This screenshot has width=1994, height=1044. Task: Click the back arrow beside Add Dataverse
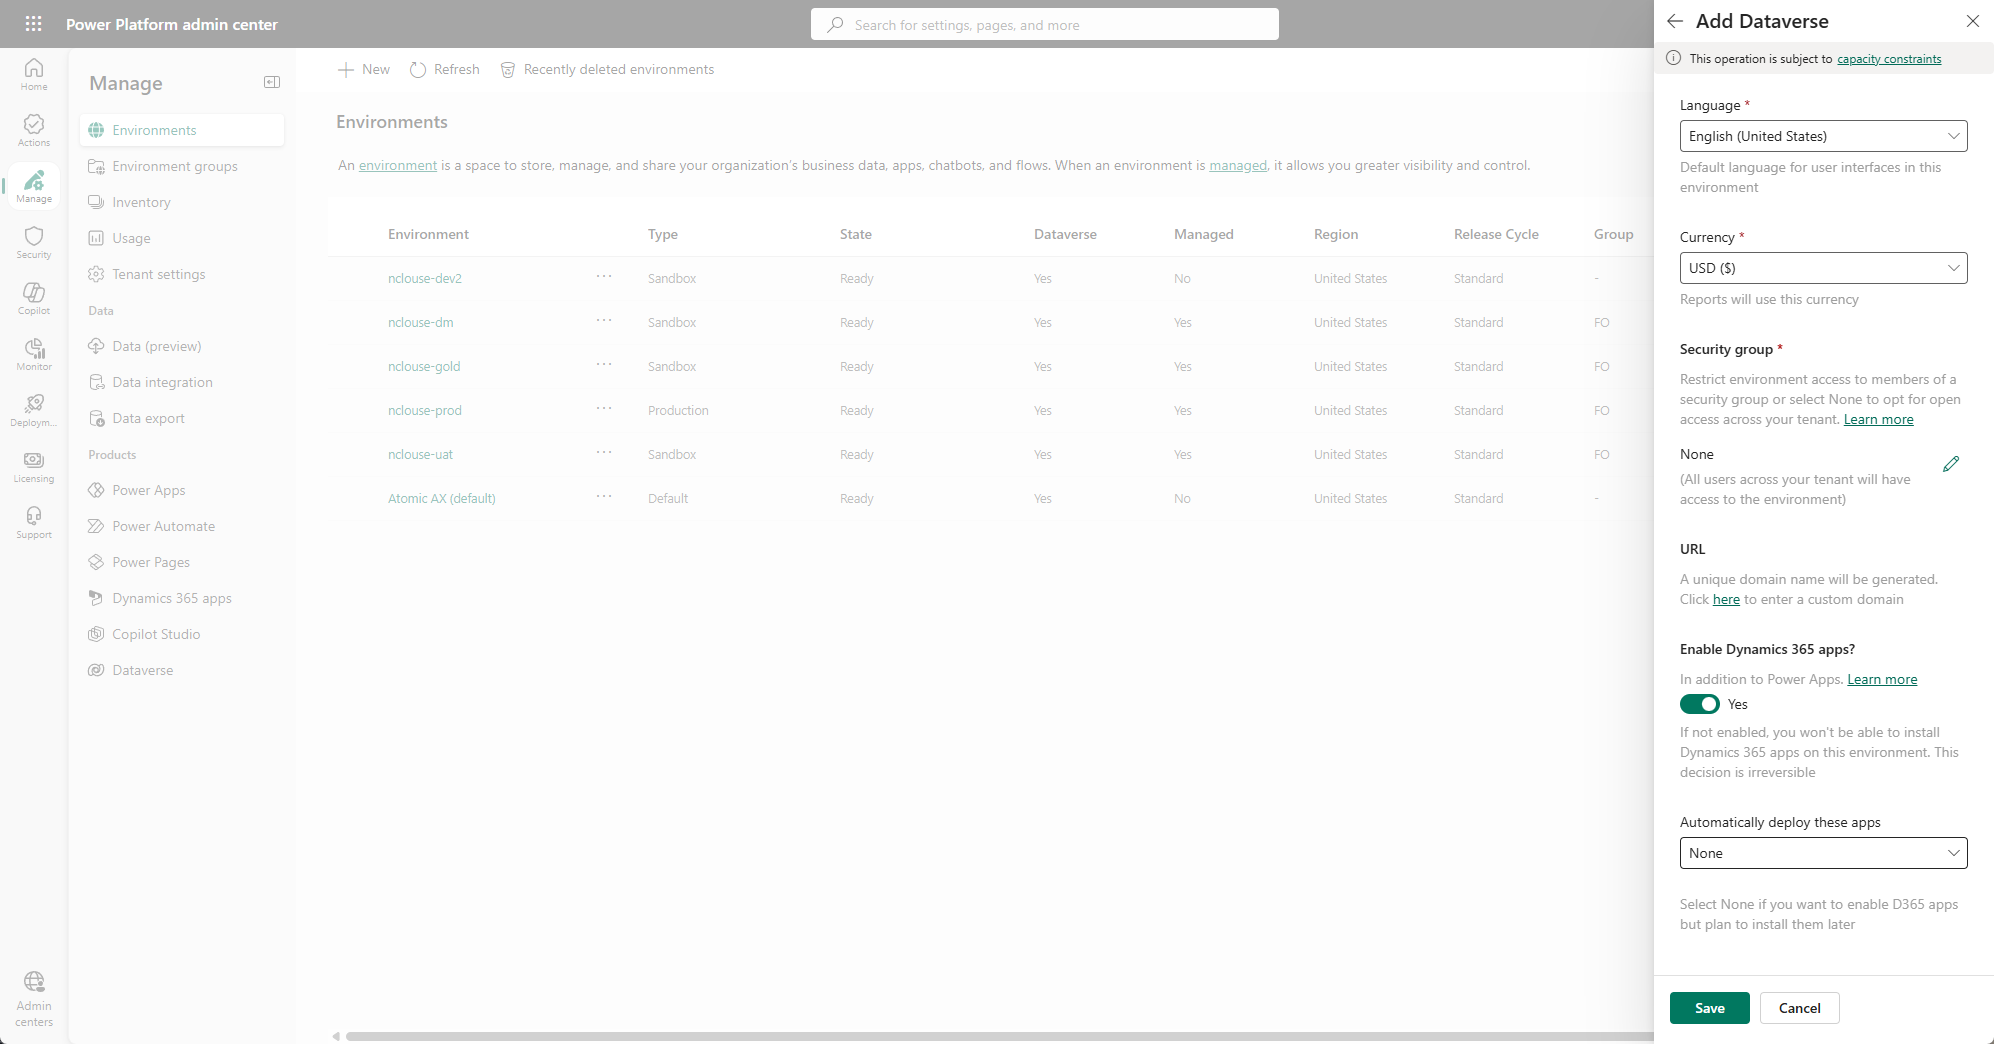(1675, 22)
